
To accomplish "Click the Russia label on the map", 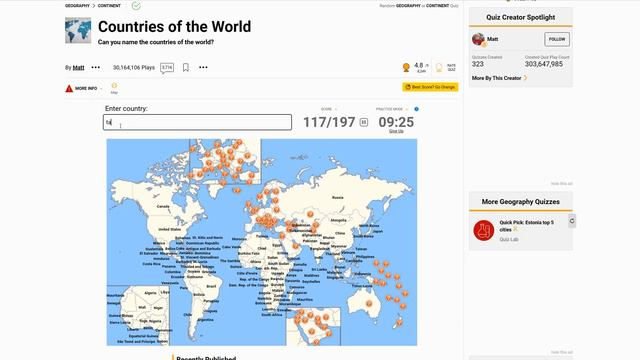I will pos(338,198).
